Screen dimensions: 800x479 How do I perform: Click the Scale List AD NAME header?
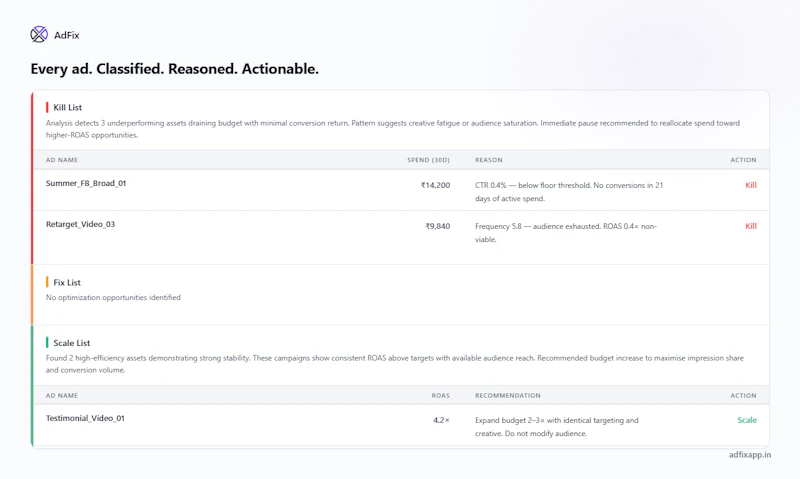pos(62,395)
